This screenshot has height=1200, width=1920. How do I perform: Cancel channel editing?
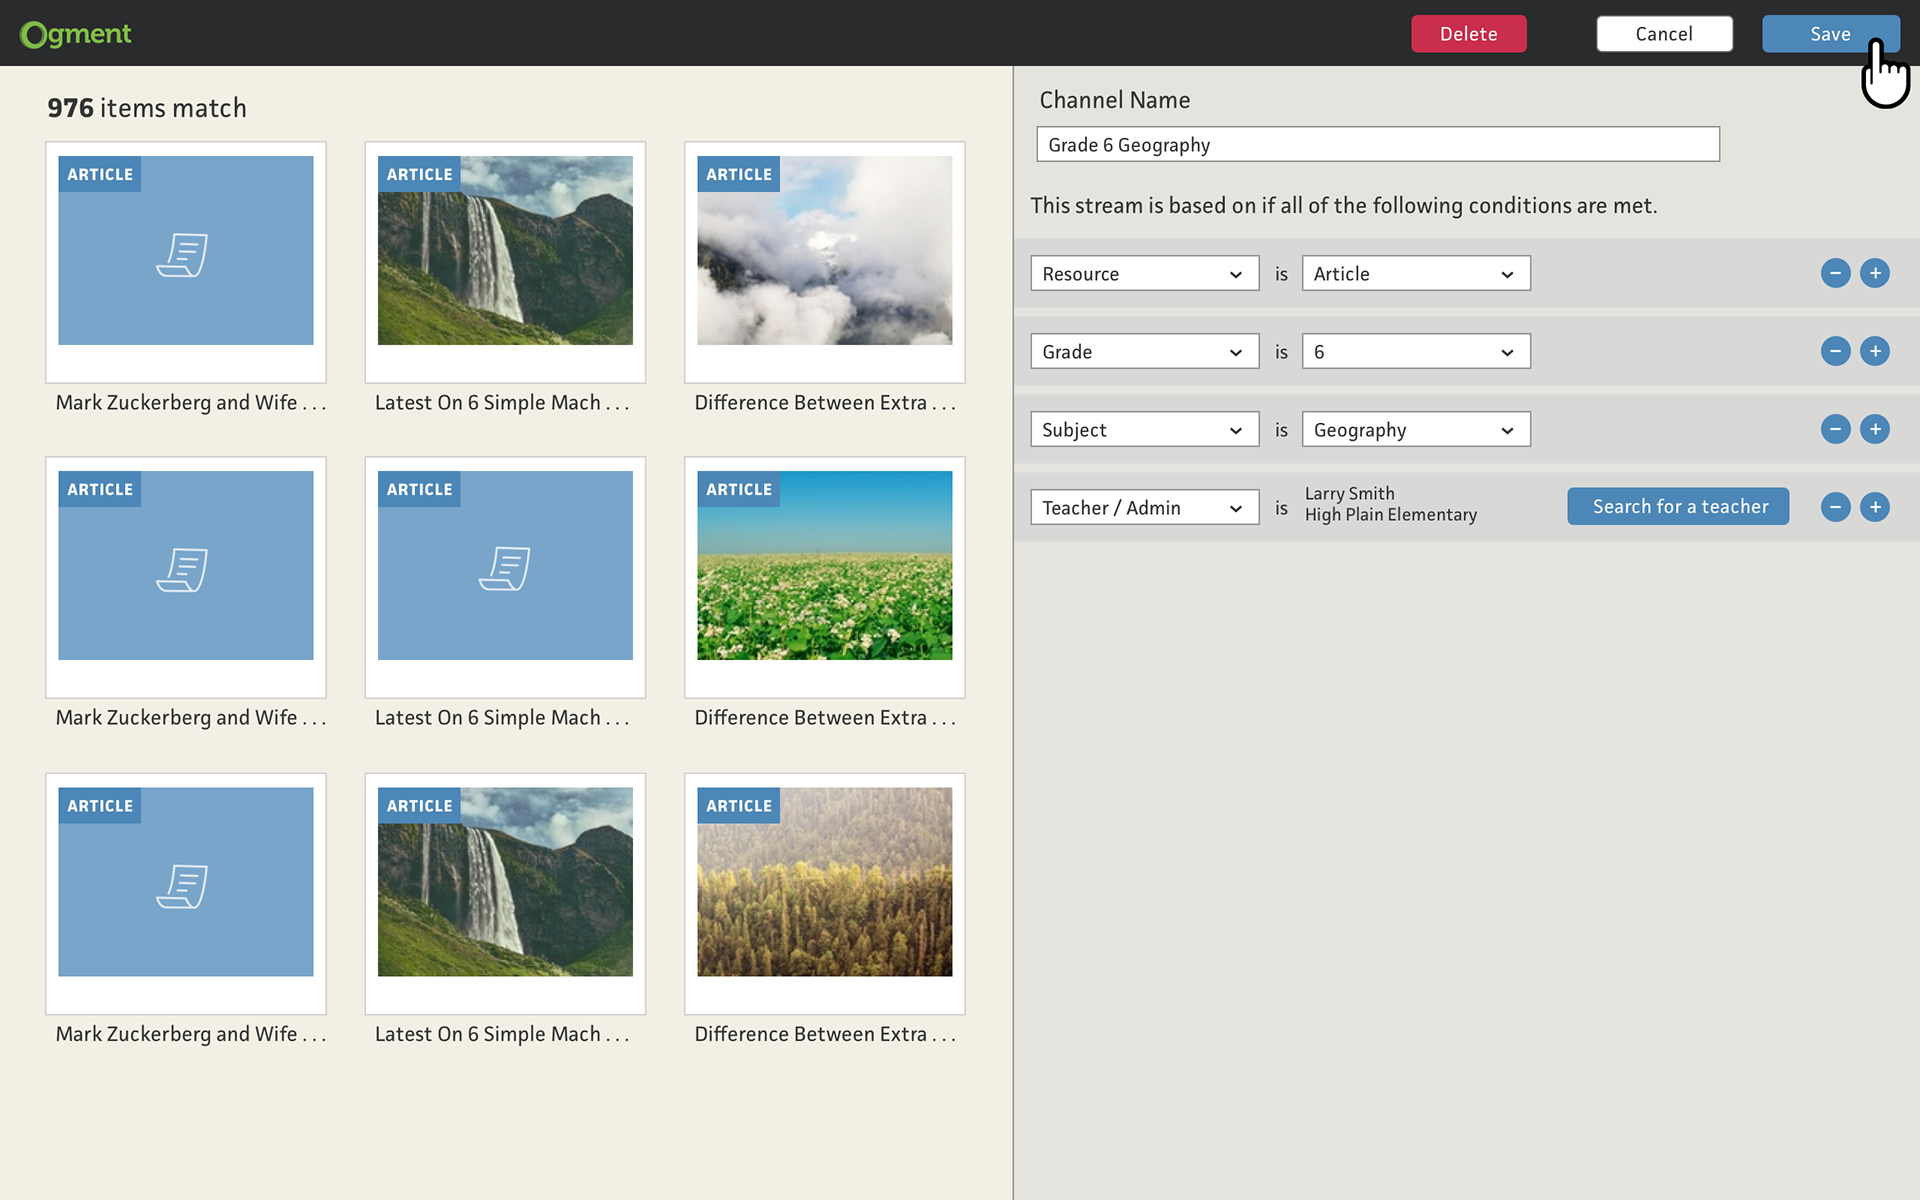[1664, 34]
